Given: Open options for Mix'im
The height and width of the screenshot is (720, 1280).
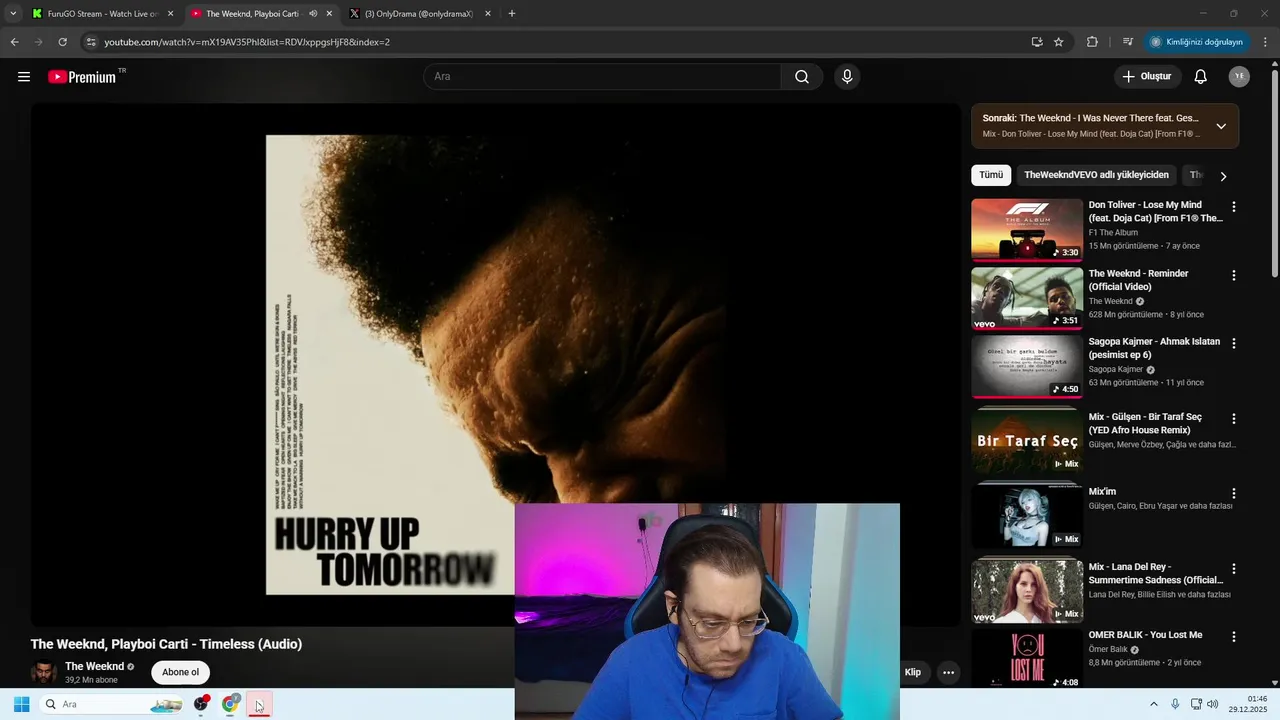Looking at the screenshot, I should click(1233, 493).
